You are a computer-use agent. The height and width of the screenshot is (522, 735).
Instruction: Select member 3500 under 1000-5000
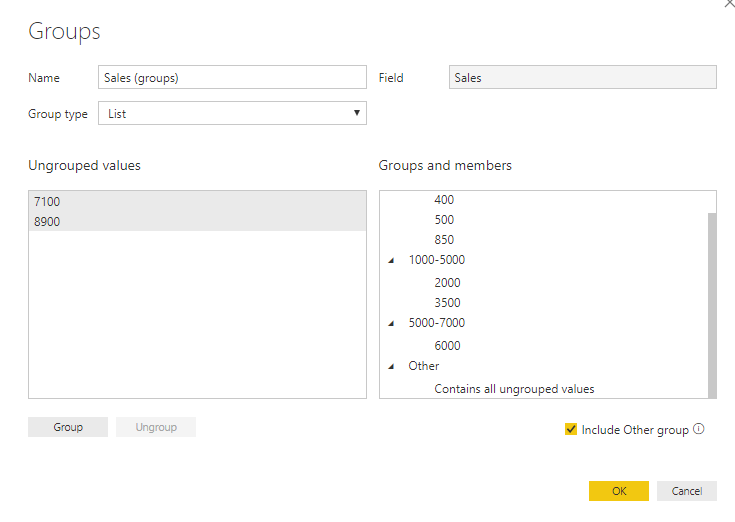(x=447, y=303)
